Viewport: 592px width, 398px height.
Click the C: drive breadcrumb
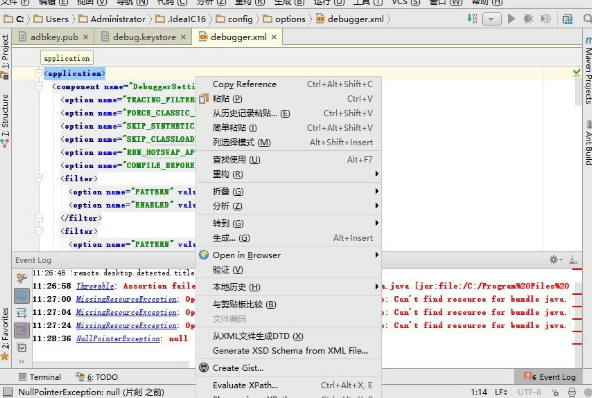point(14,19)
